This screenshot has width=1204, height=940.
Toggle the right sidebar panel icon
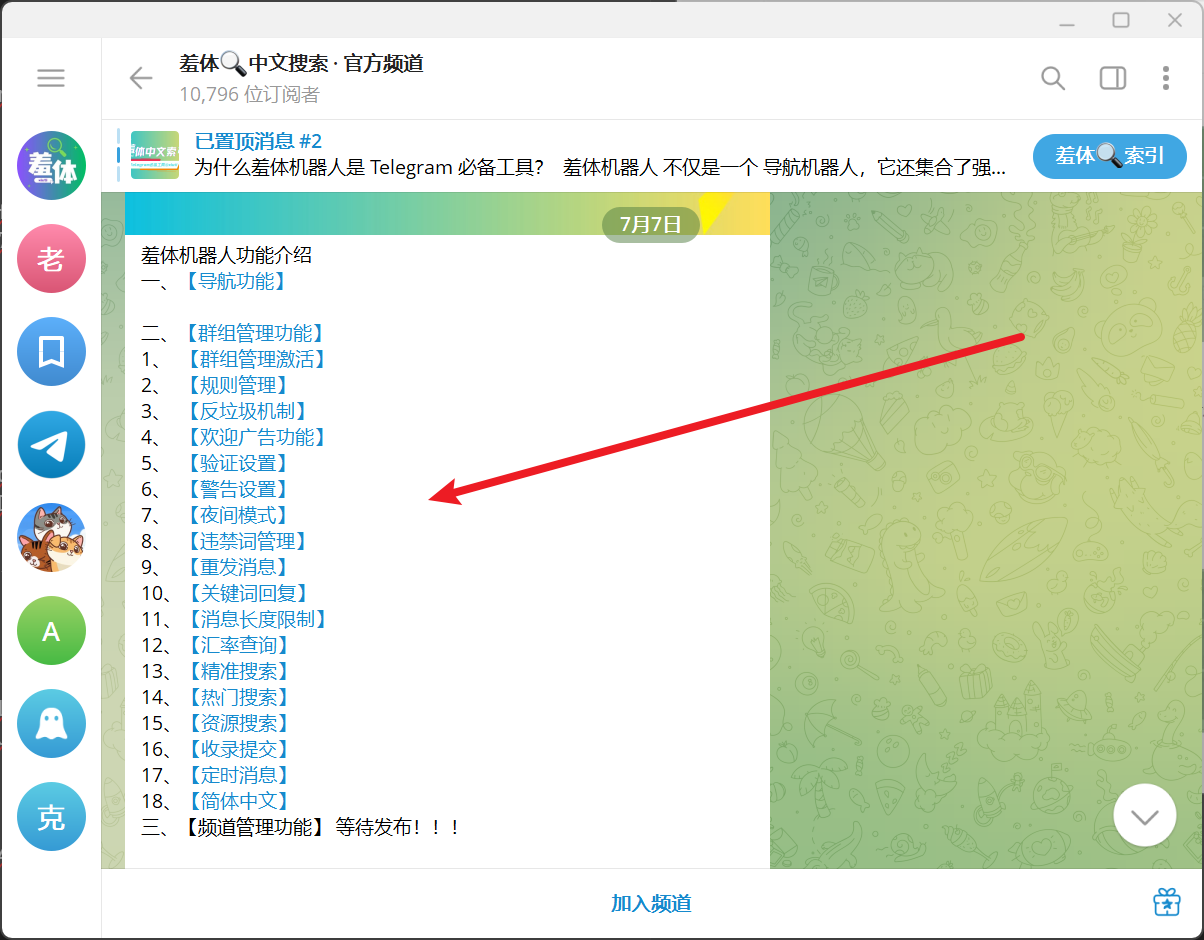pyautogui.click(x=1112, y=78)
